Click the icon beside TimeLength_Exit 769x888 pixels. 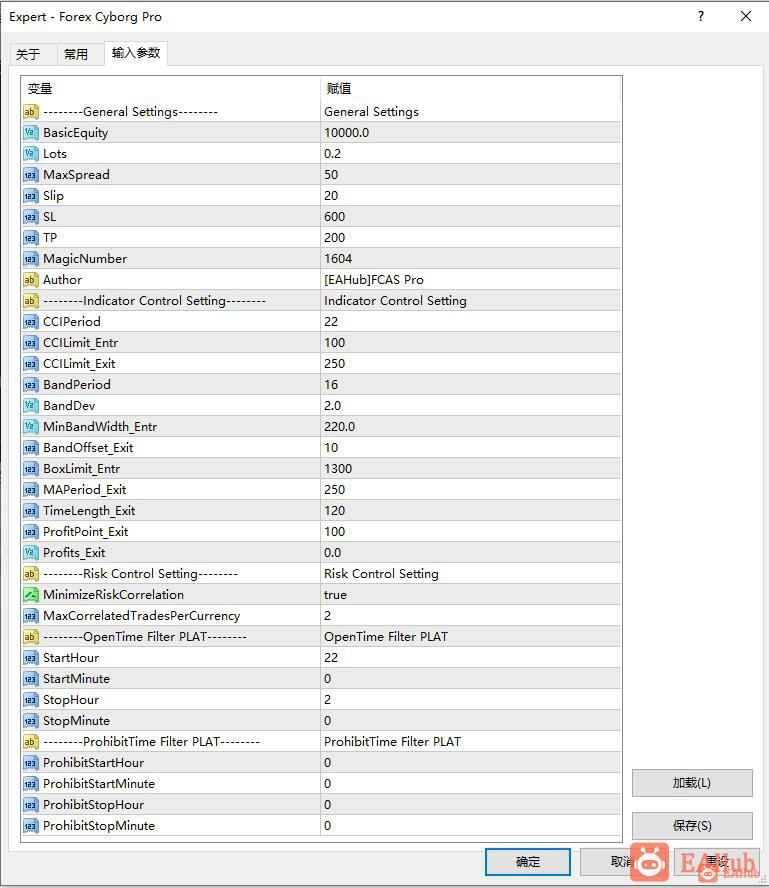click(x=31, y=510)
